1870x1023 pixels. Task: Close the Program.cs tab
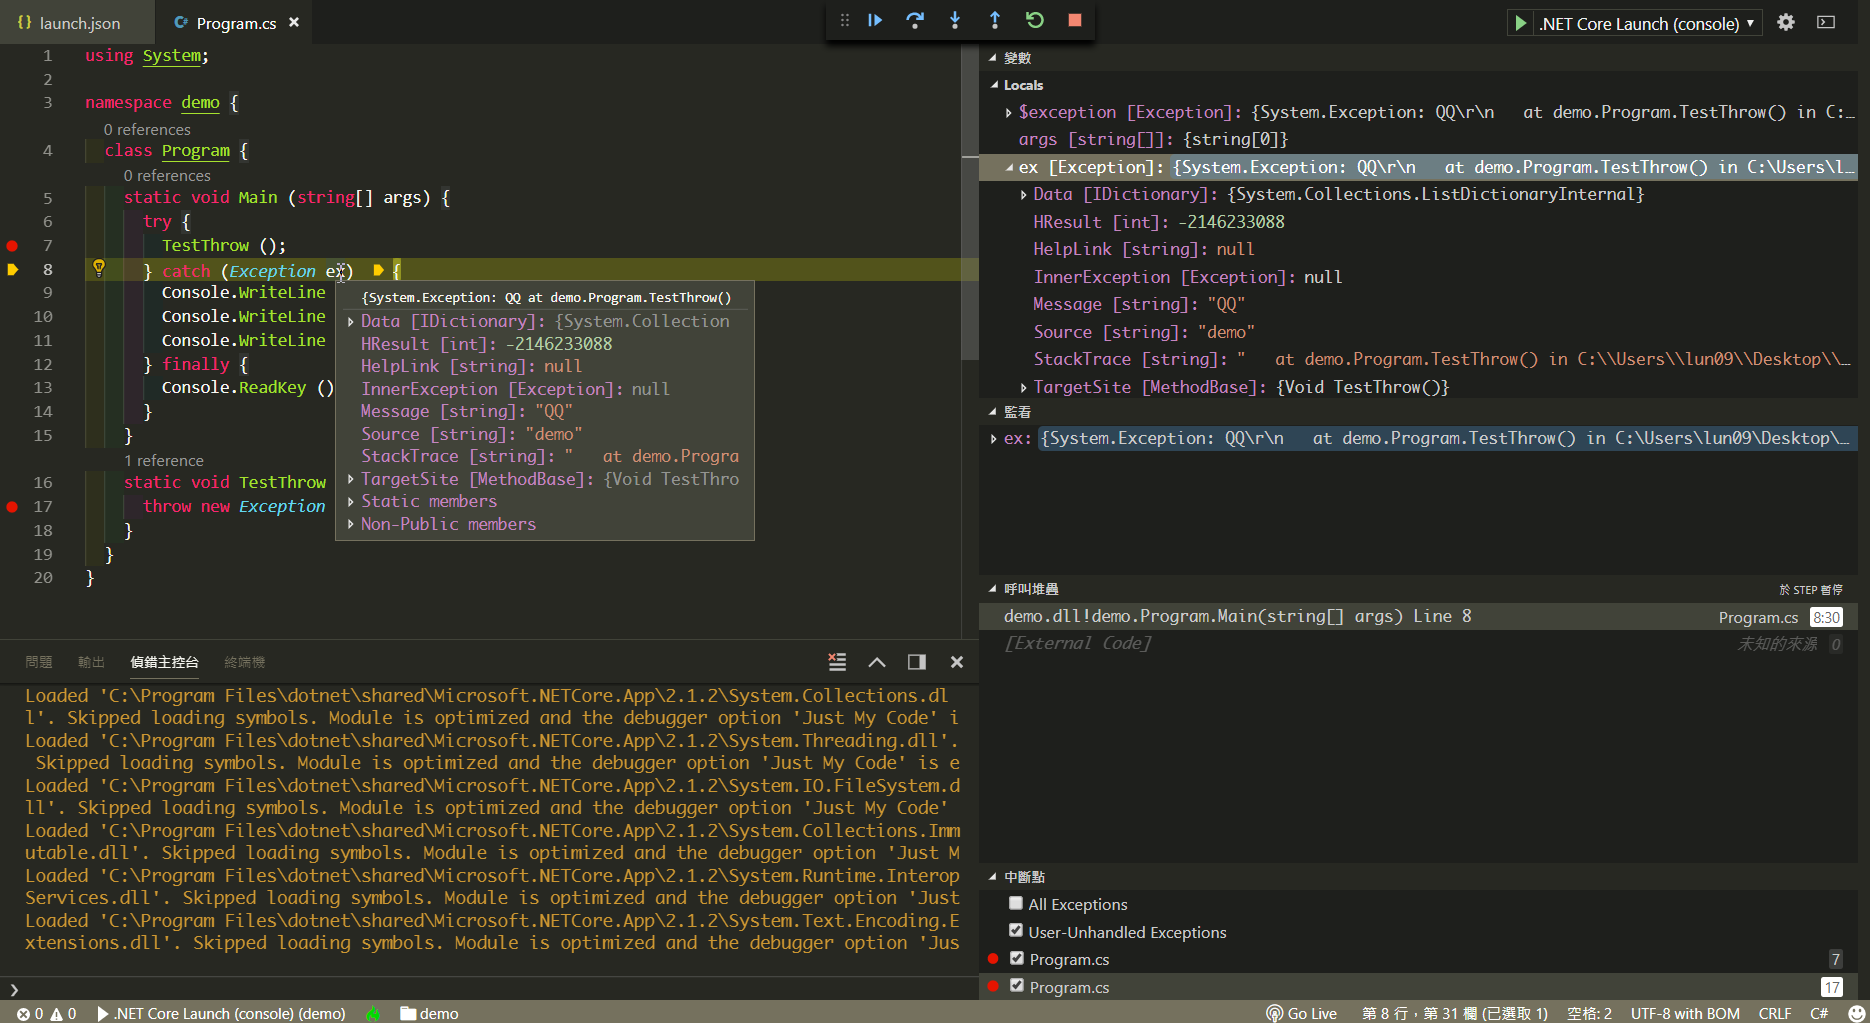coord(294,22)
